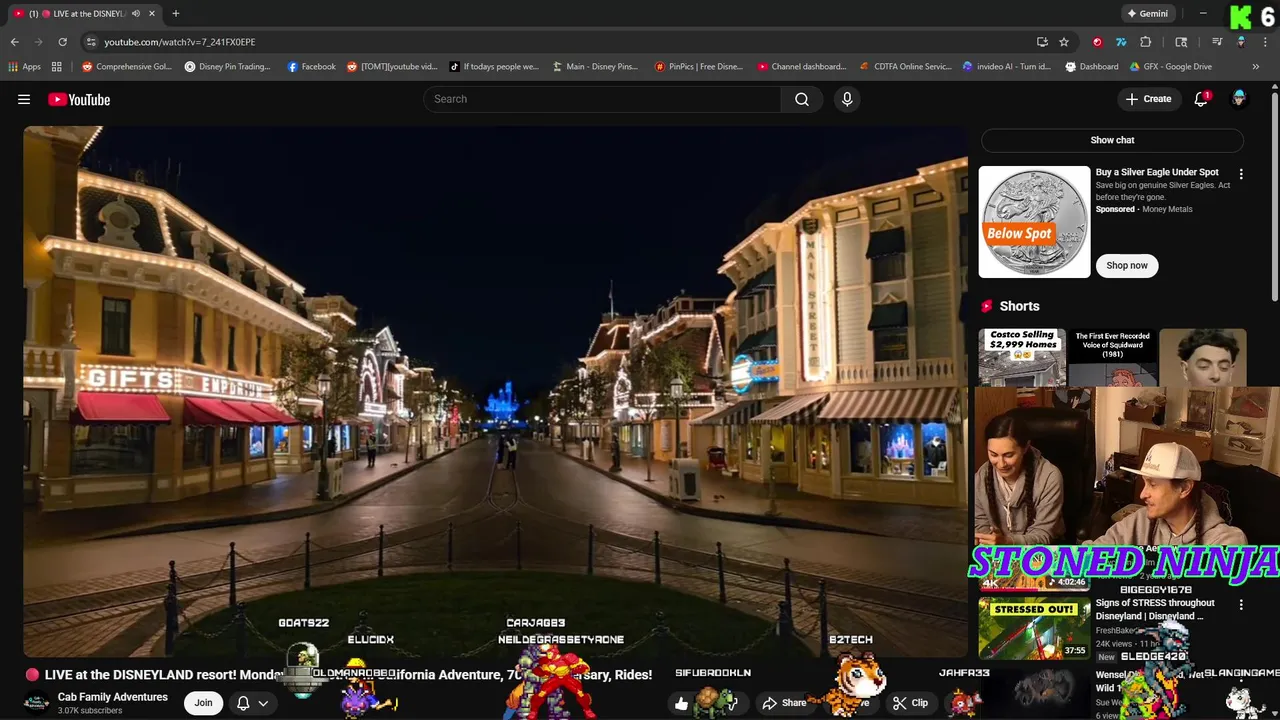Click the Shorts section heading

click(1019, 306)
